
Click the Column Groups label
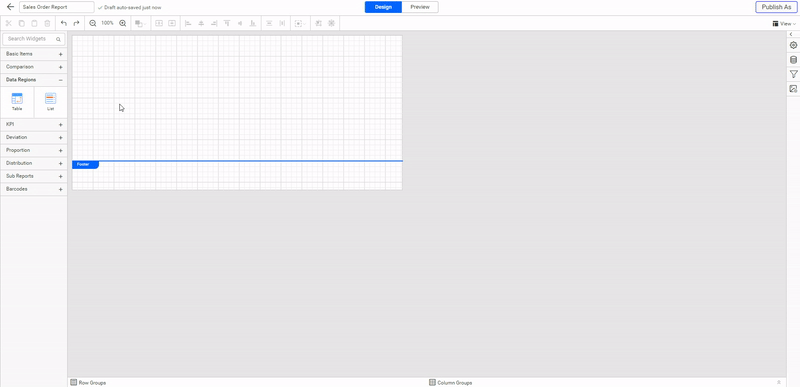pos(455,382)
